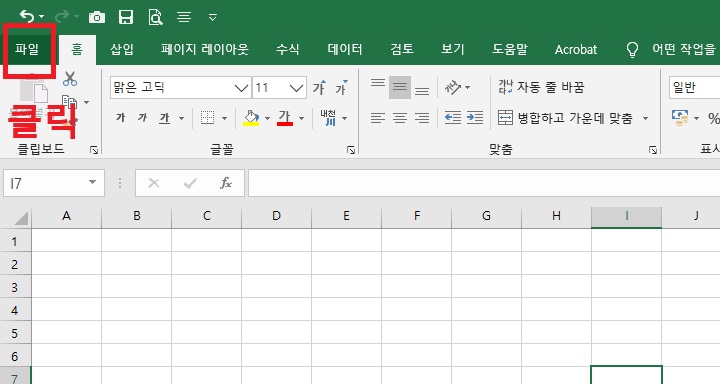Click the Undo arrow in quick access toolbar
720x384 pixels.
coord(27,17)
